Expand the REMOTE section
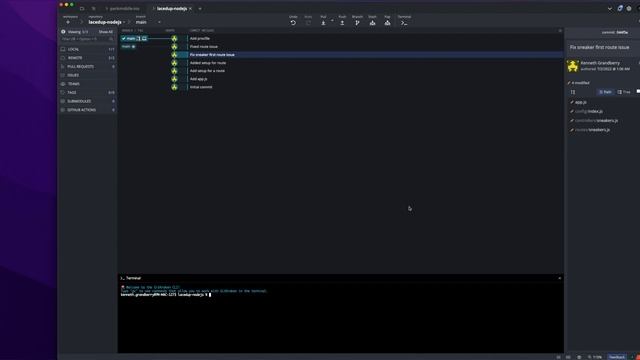Viewport: 640px width, 360px height. [88, 58]
